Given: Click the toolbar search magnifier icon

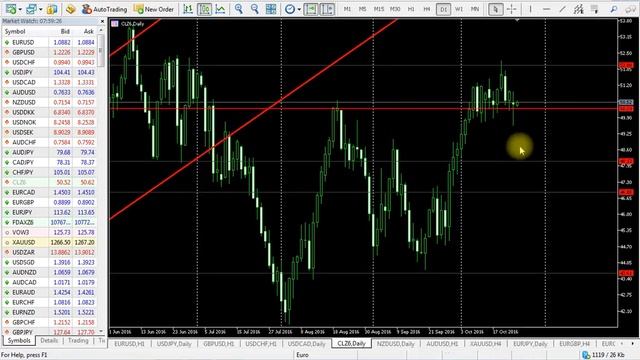Looking at the screenshot, I should tap(614, 9).
